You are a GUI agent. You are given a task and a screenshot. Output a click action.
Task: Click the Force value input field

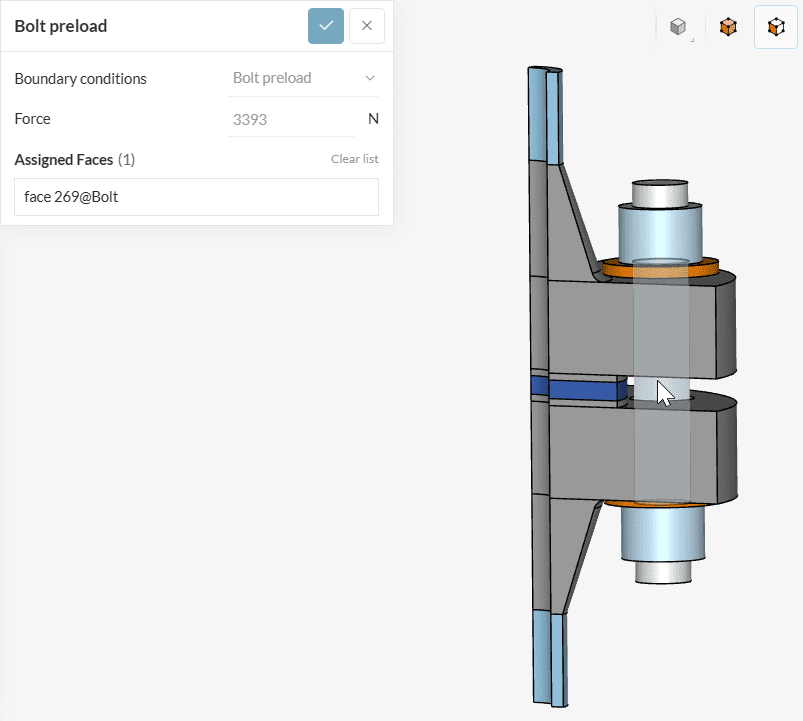click(x=290, y=119)
